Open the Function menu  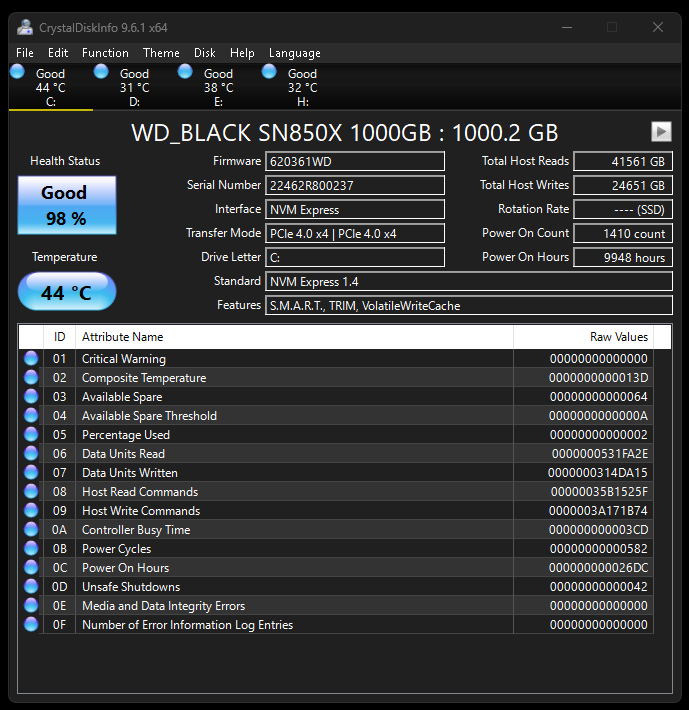coord(105,53)
